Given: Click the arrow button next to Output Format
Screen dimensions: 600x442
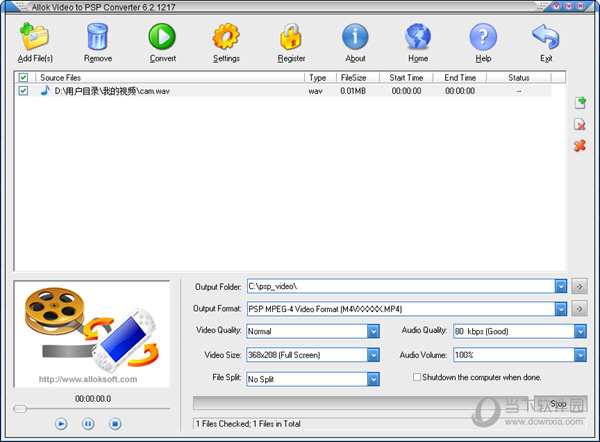Looking at the screenshot, I should coord(579,308).
